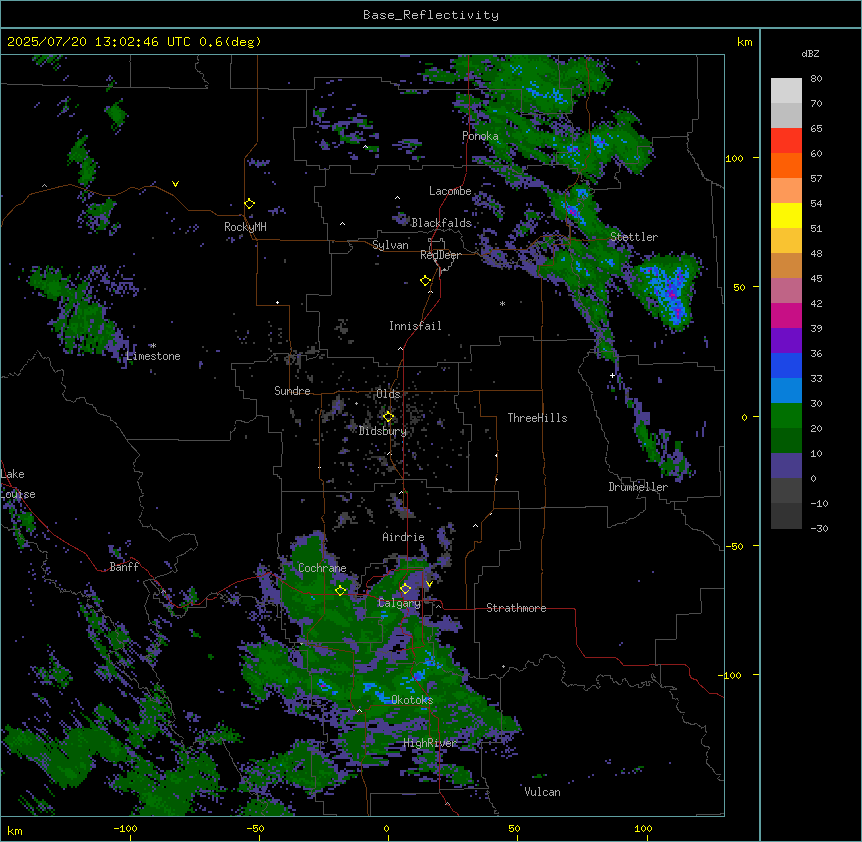This screenshot has height=842, width=862.
Task: Click the white plus marker north of Drumheller
Action: (x=612, y=375)
